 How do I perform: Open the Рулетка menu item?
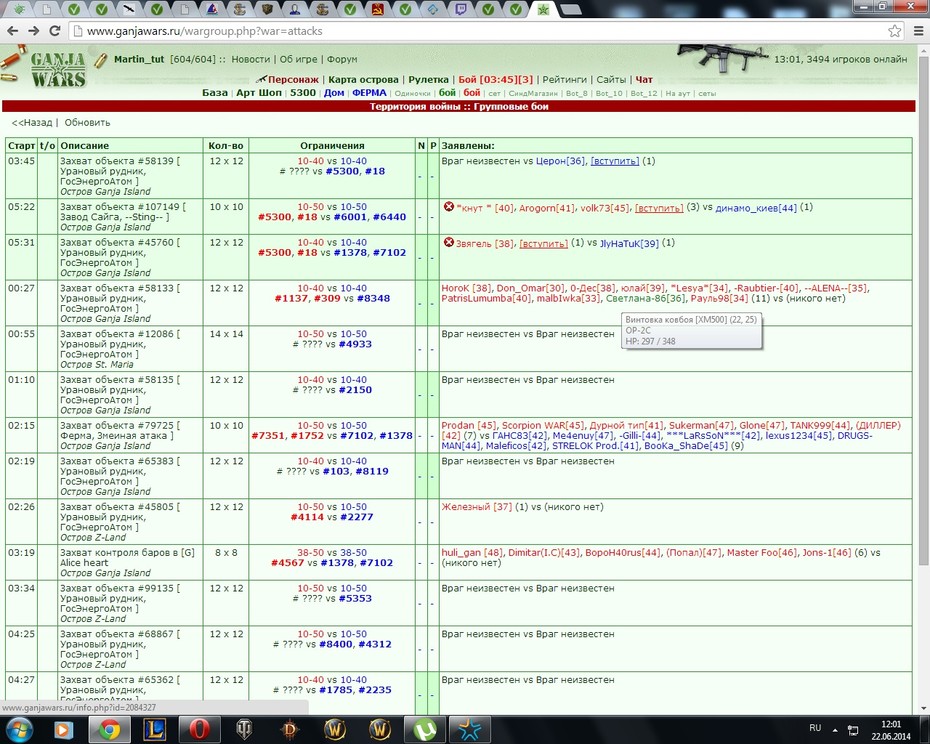click(428, 80)
